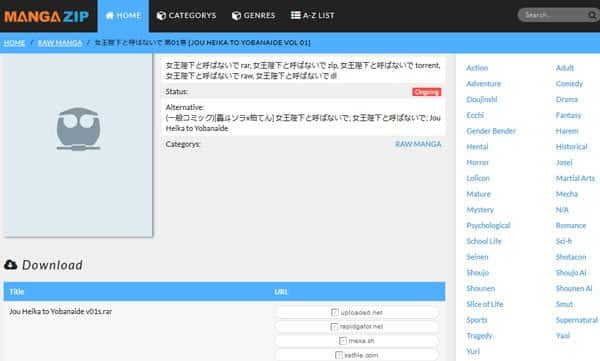The height and width of the screenshot is (361, 600).
Task: Browse the Historical genre
Action: [x=571, y=147]
